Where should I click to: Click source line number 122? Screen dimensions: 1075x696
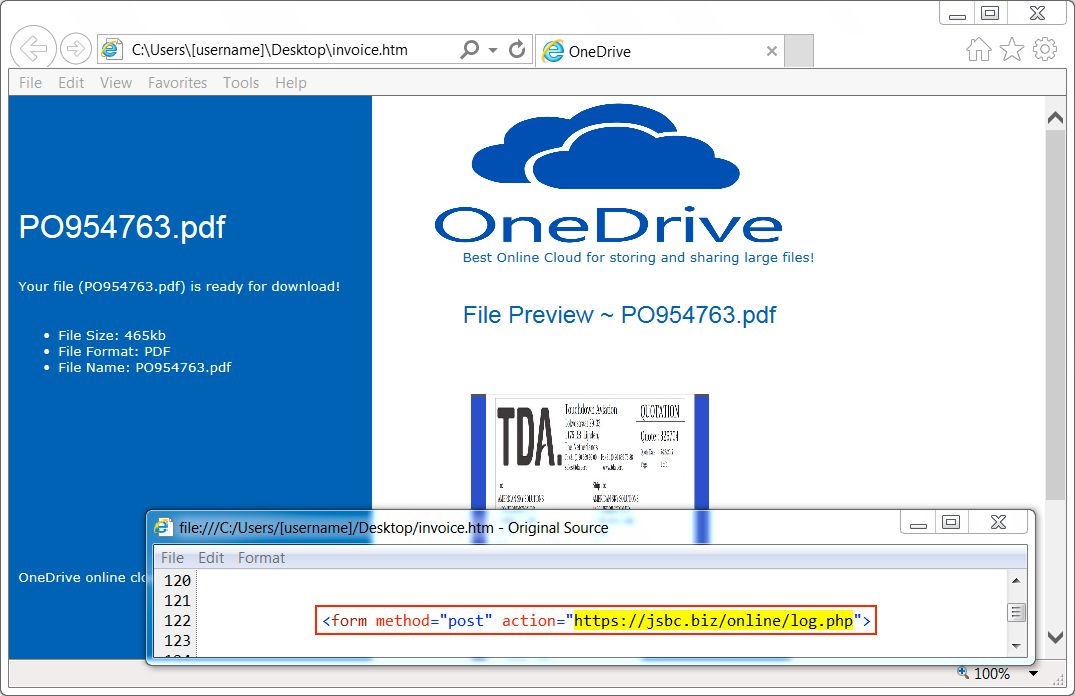tap(178, 621)
